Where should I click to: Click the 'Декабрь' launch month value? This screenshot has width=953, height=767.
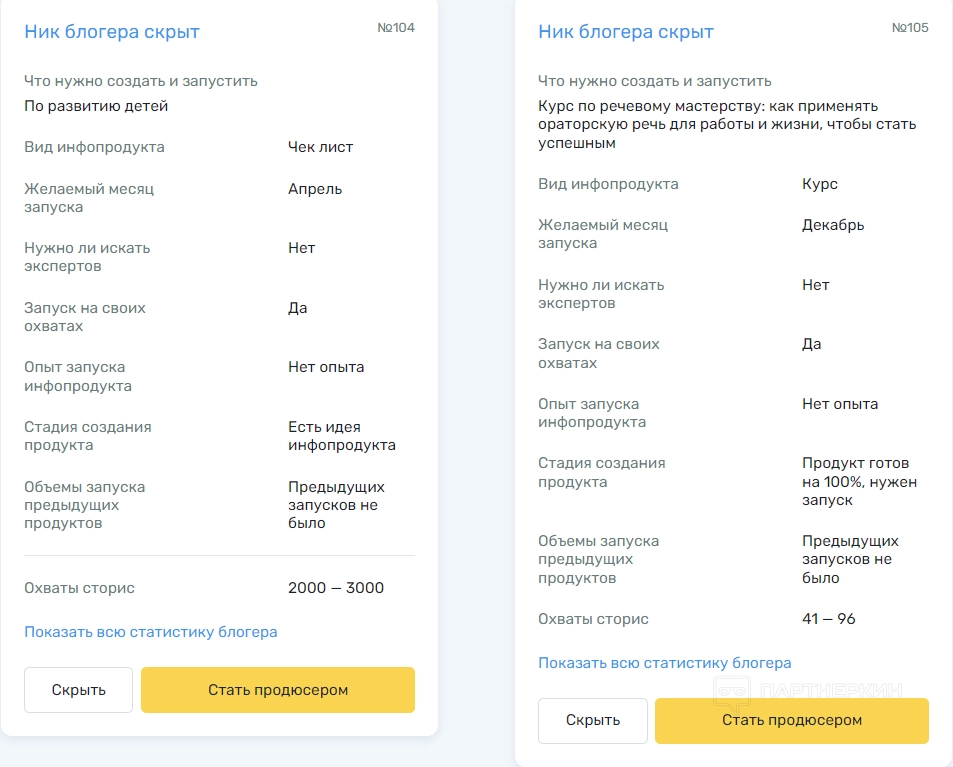[x=833, y=225]
